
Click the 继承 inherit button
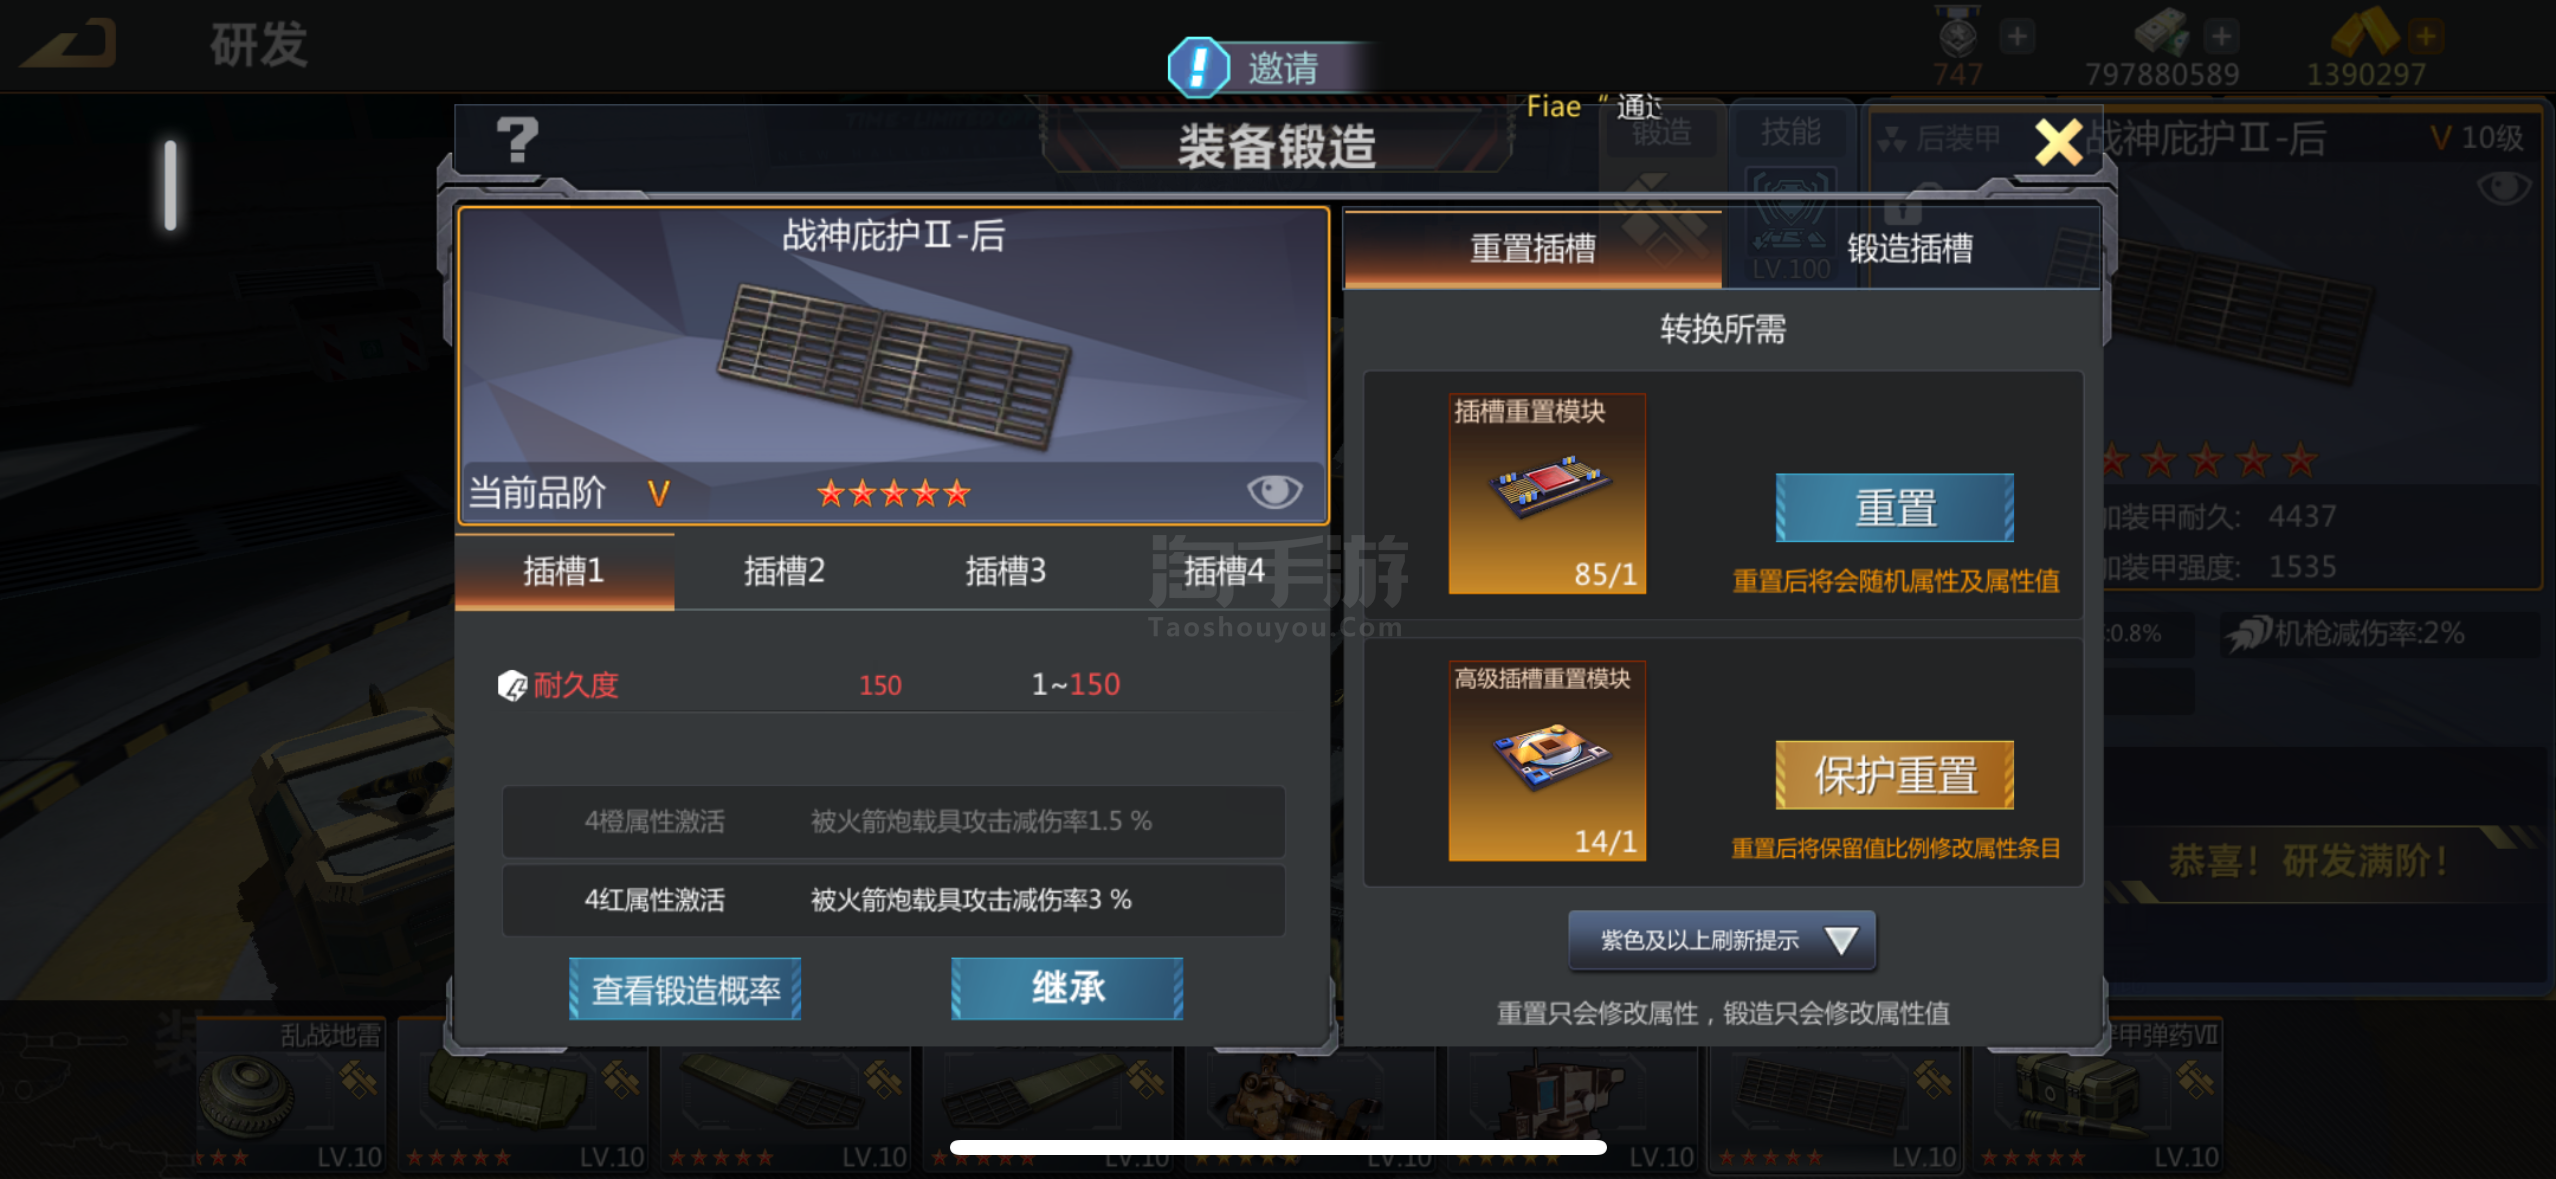point(1067,989)
